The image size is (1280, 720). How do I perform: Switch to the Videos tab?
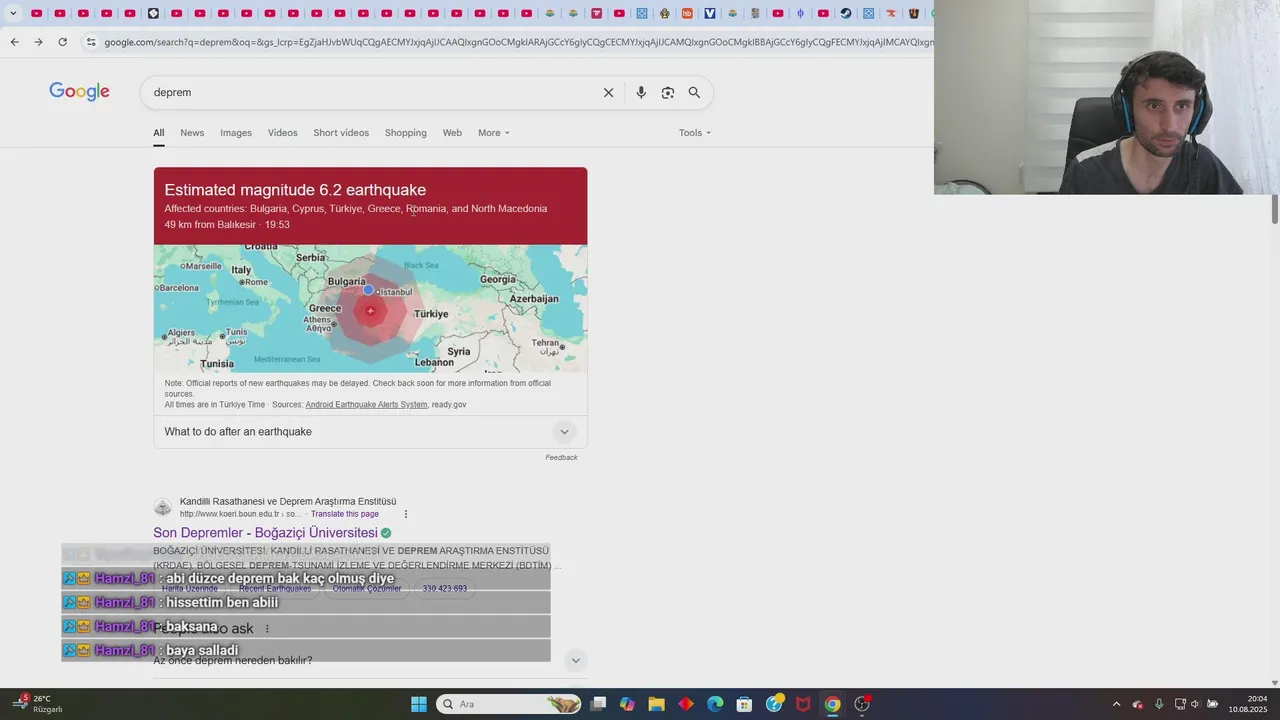pyautogui.click(x=283, y=133)
